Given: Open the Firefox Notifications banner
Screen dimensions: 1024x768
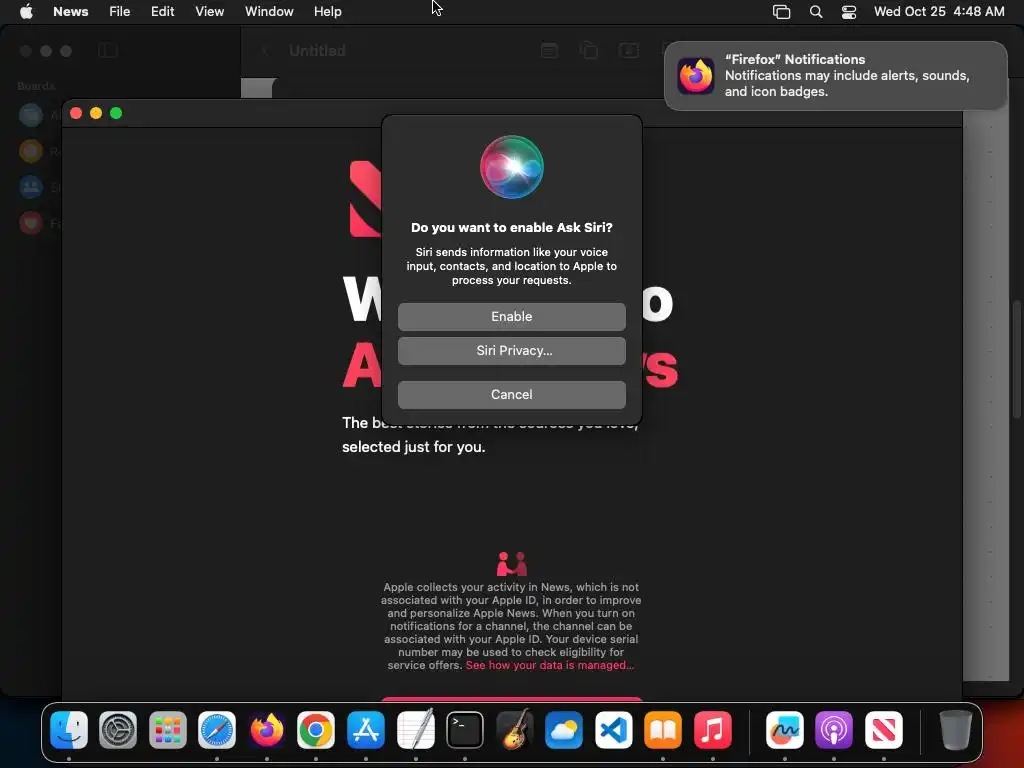Looking at the screenshot, I should (x=835, y=76).
